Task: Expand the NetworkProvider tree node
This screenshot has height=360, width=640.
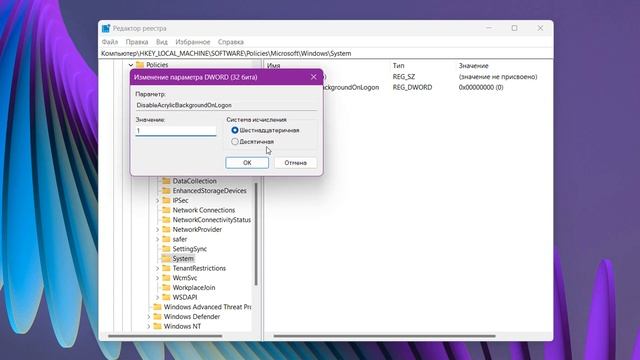Action: pos(158,229)
